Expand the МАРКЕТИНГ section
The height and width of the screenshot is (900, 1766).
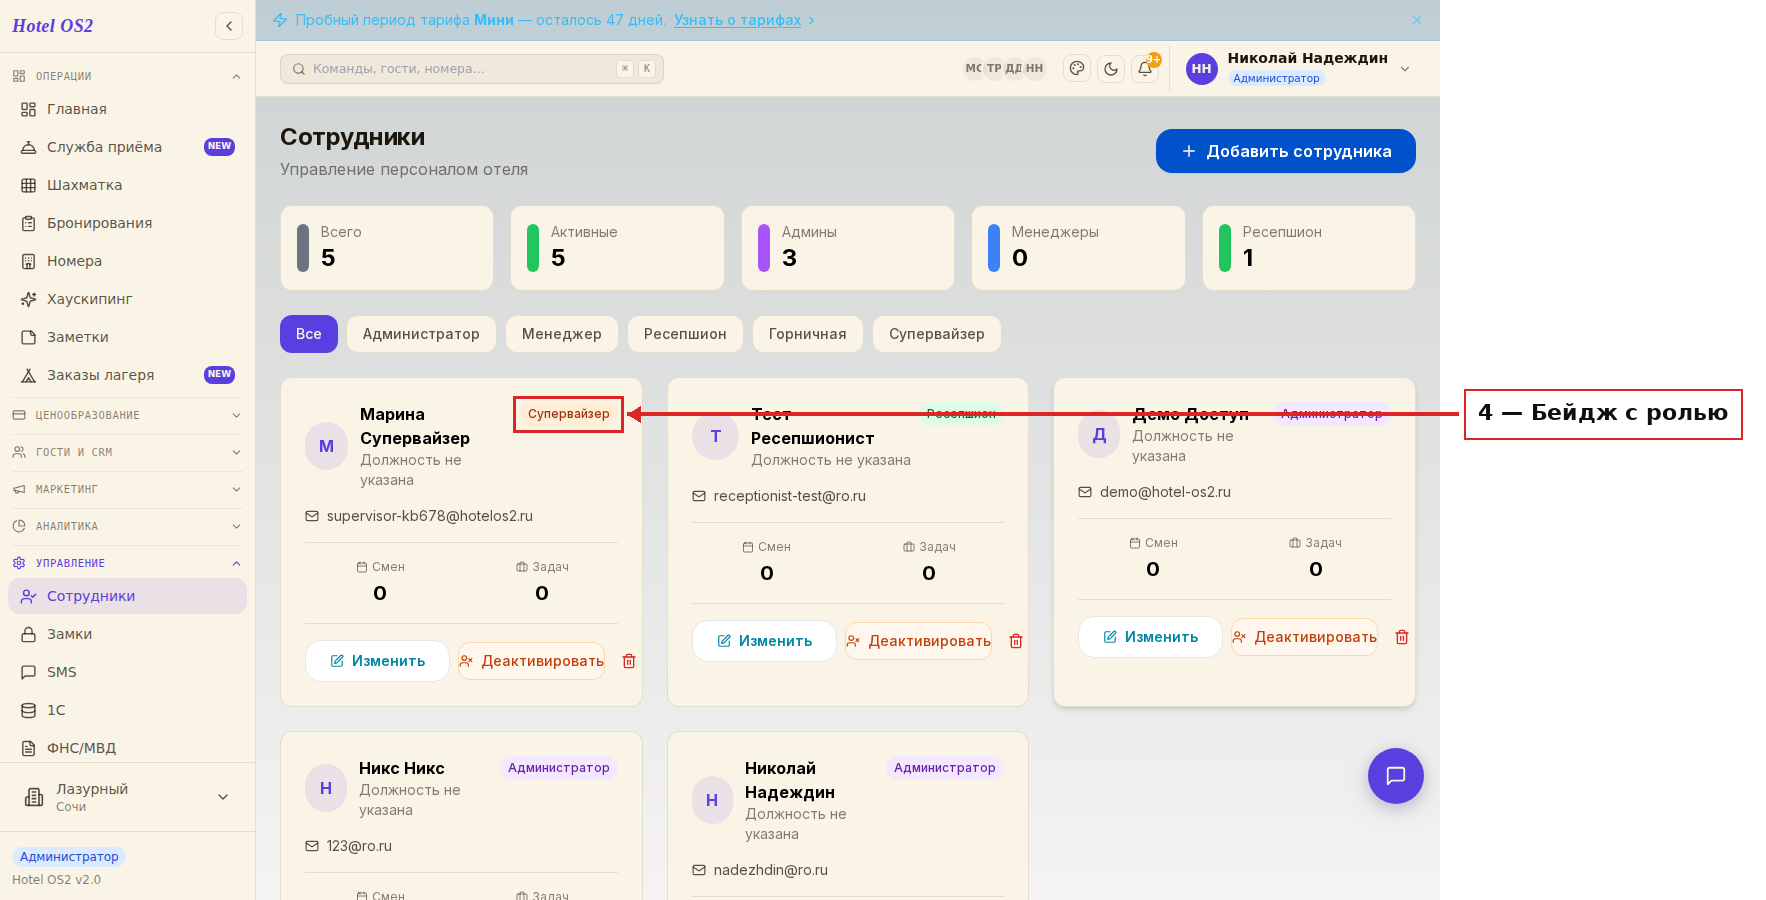[127, 489]
